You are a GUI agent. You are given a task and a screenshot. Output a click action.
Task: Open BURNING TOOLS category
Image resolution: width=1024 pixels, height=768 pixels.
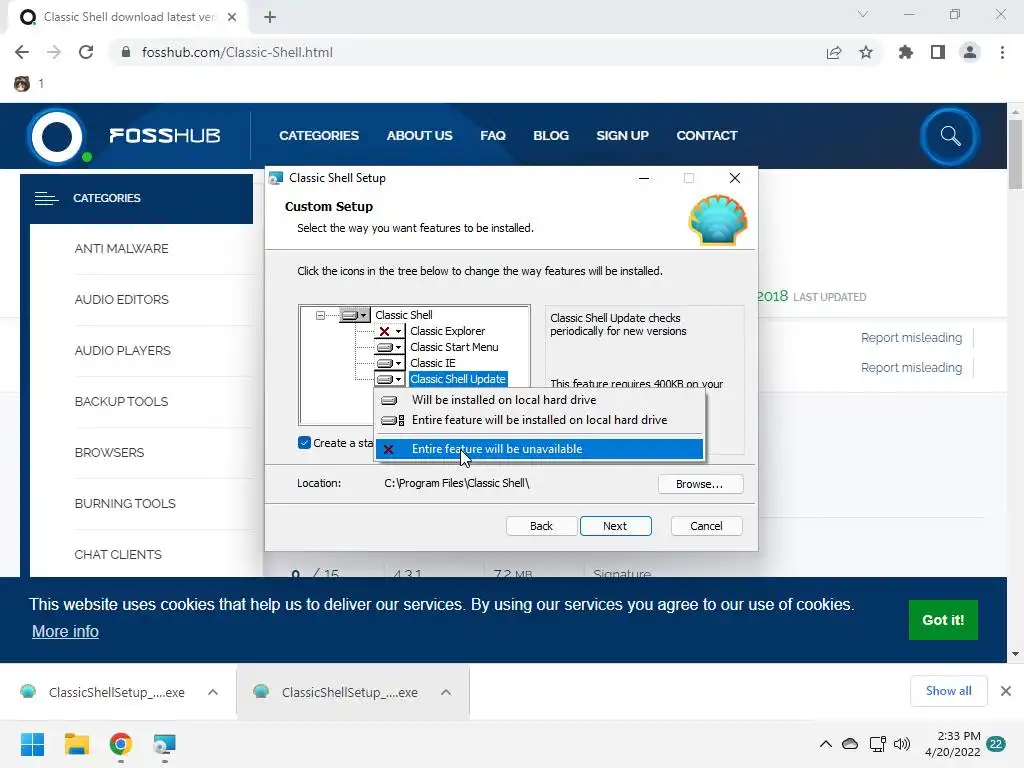point(125,503)
